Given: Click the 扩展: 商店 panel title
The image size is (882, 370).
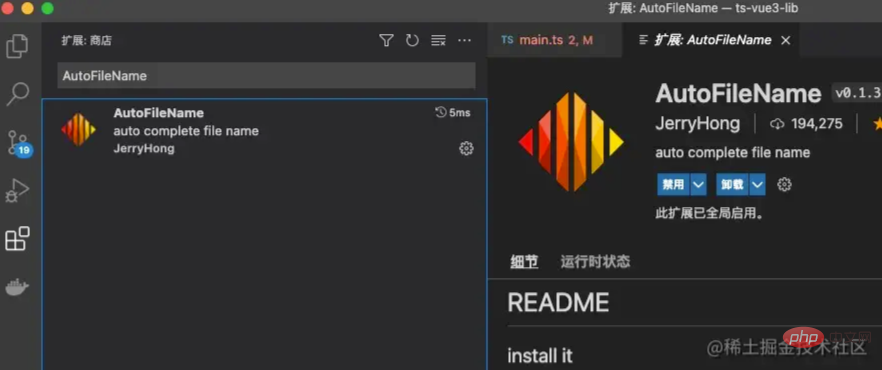Looking at the screenshot, I should (87, 40).
